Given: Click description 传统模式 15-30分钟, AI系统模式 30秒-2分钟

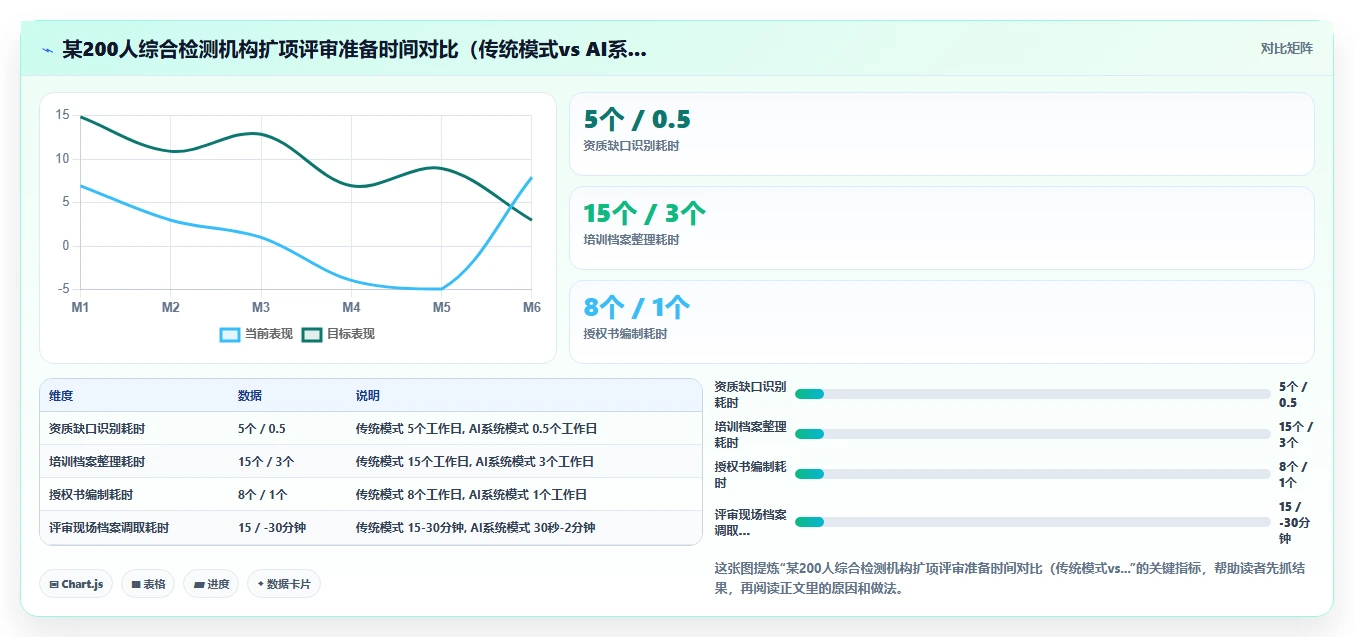Looking at the screenshot, I should pos(476,527).
